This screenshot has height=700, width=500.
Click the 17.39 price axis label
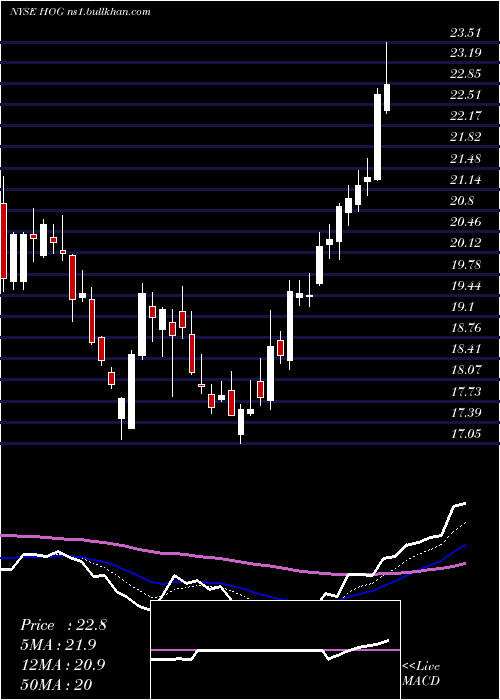tap(466, 412)
